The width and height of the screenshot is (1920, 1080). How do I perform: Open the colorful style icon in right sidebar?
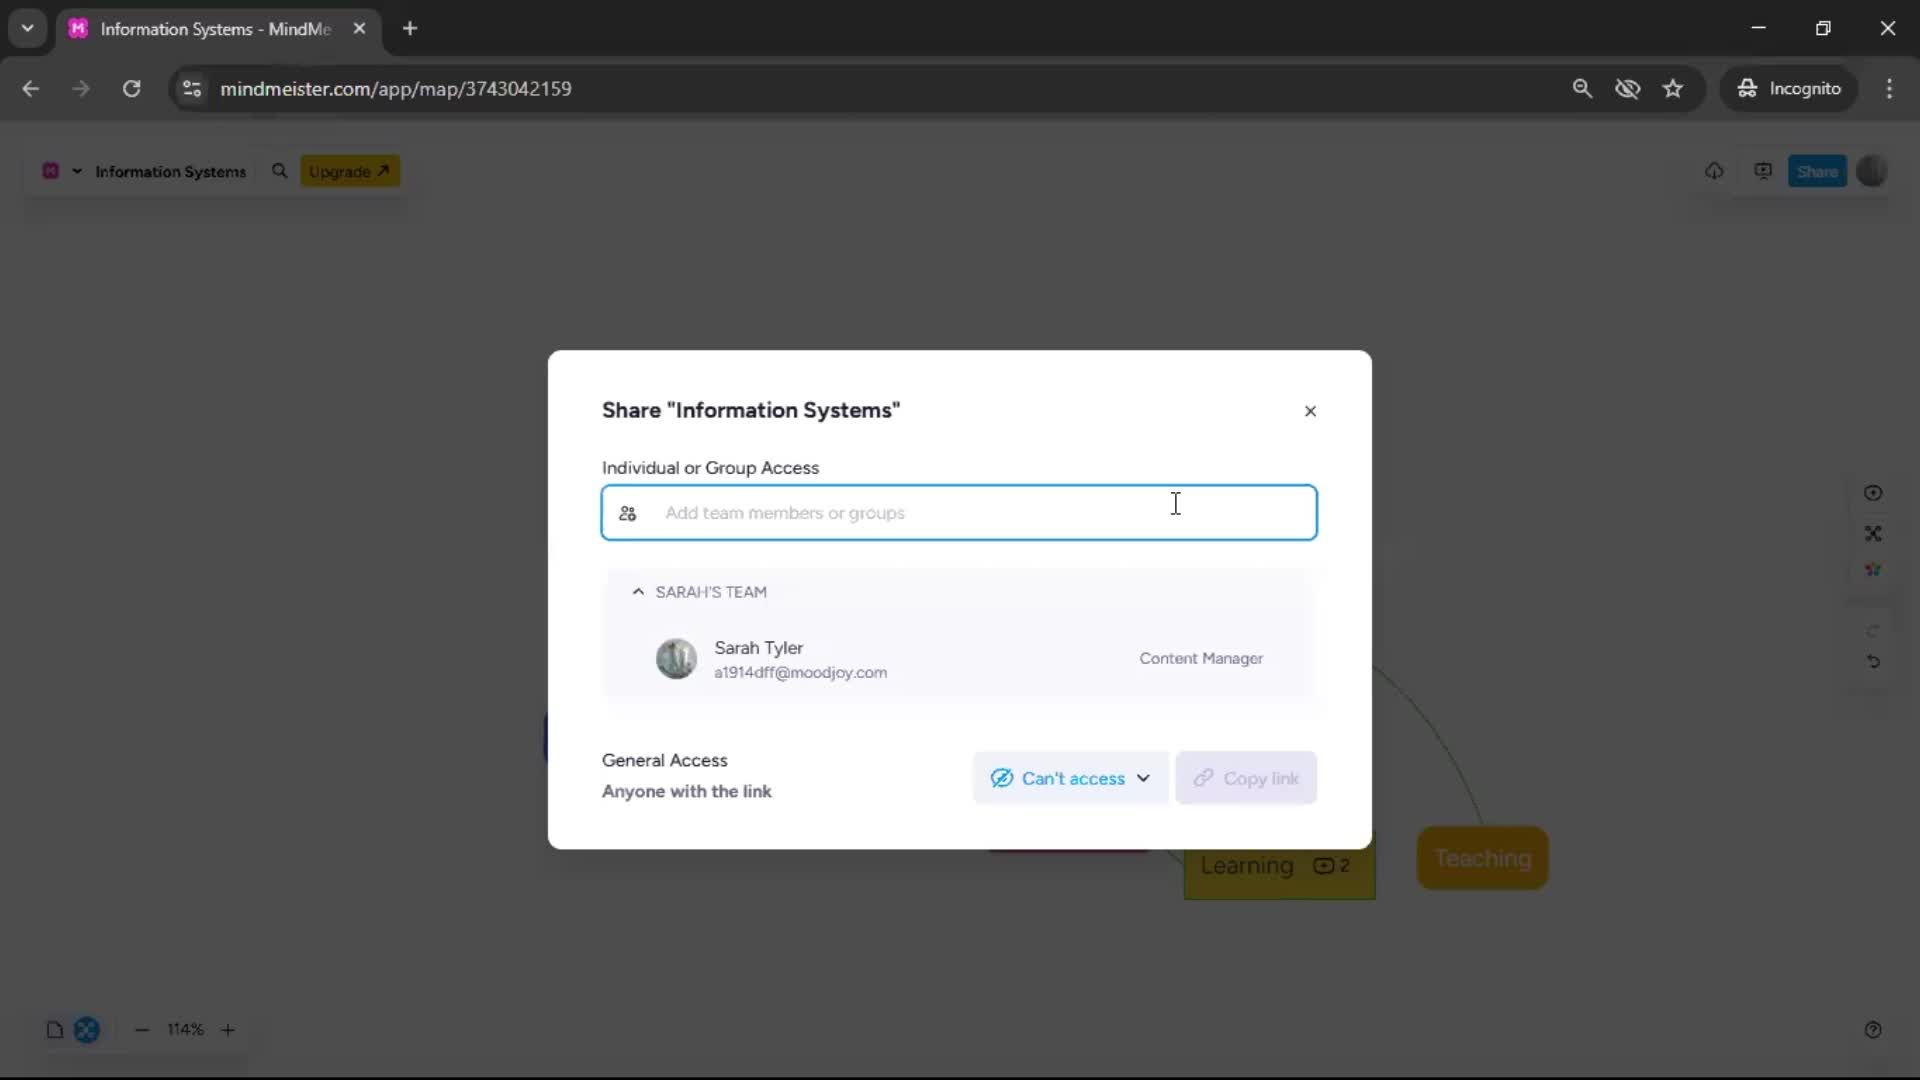(x=1873, y=570)
